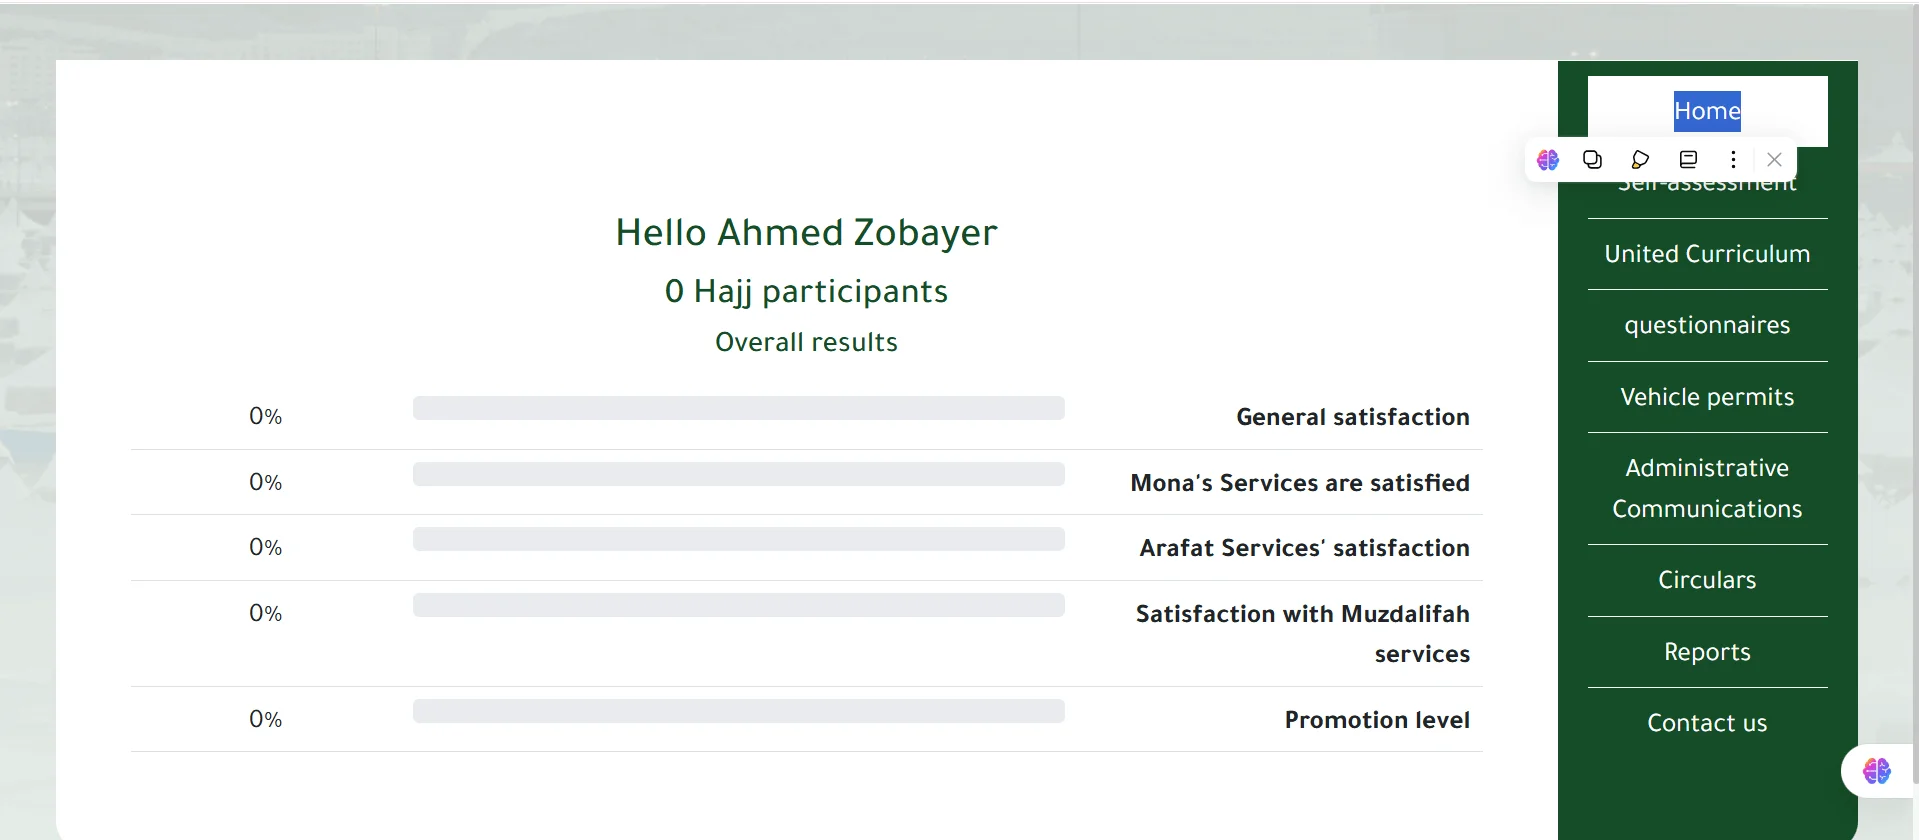Open Administrative Communications
The height and width of the screenshot is (840, 1919).
coord(1706,488)
